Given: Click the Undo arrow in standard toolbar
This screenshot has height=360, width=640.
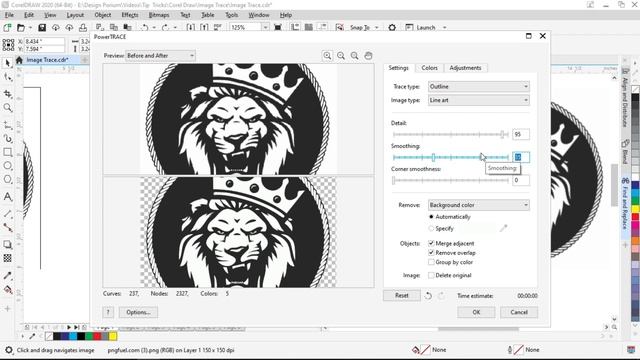Looking at the screenshot, I should [144, 27].
